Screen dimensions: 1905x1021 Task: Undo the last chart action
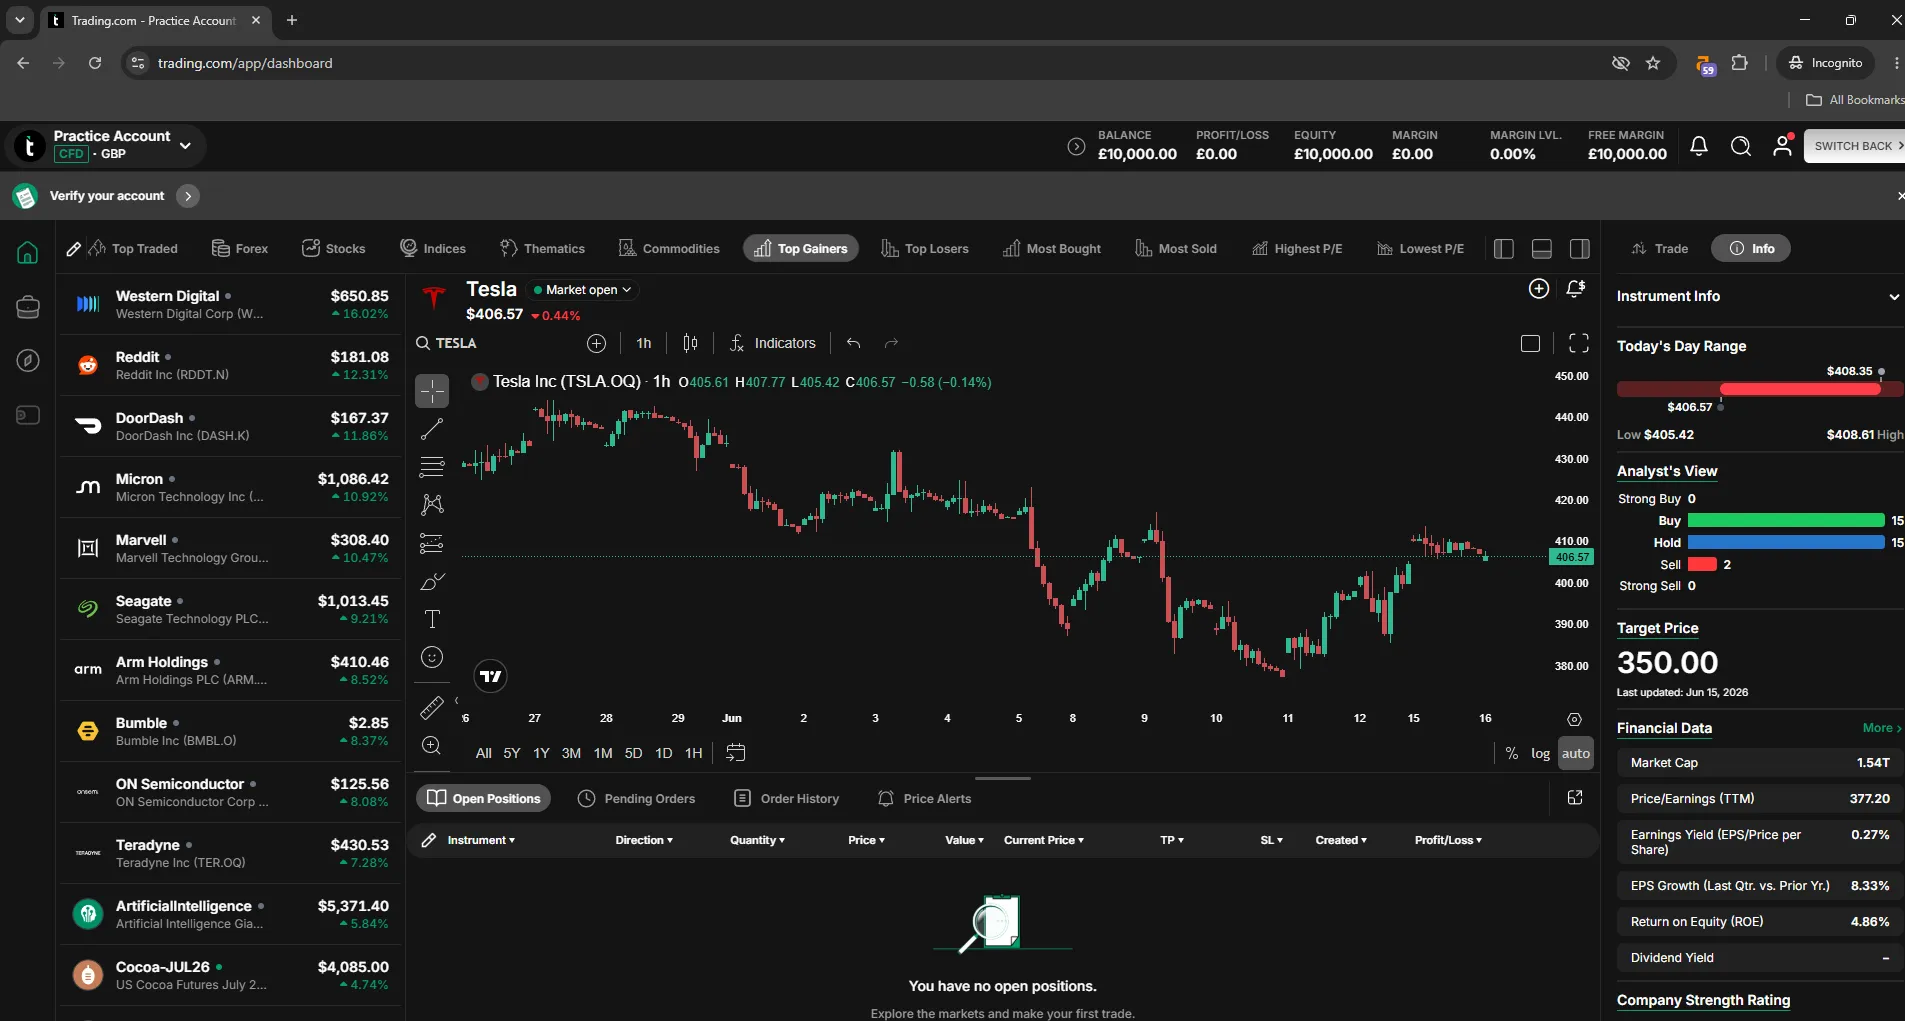pos(853,343)
